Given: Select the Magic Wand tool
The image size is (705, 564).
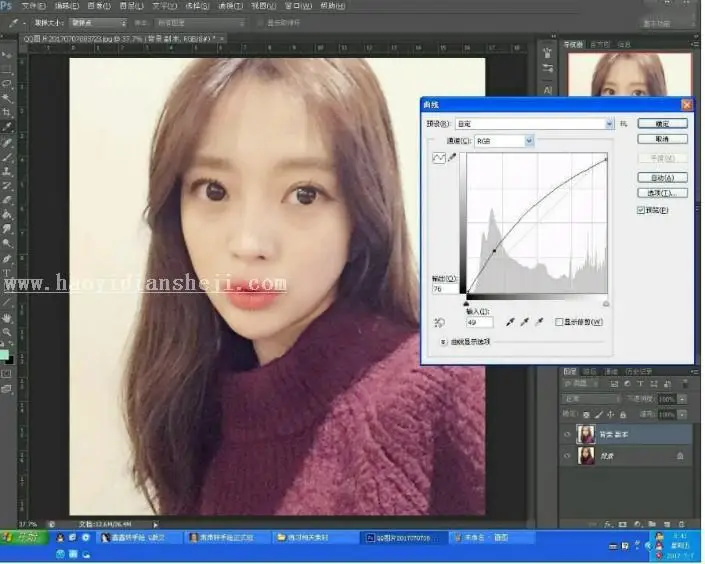Looking at the screenshot, I should 7,98.
